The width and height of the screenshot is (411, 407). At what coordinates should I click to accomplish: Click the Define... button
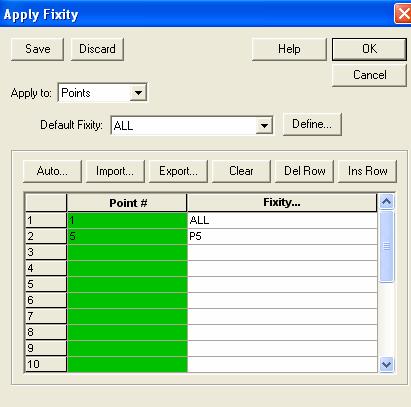[312, 124]
